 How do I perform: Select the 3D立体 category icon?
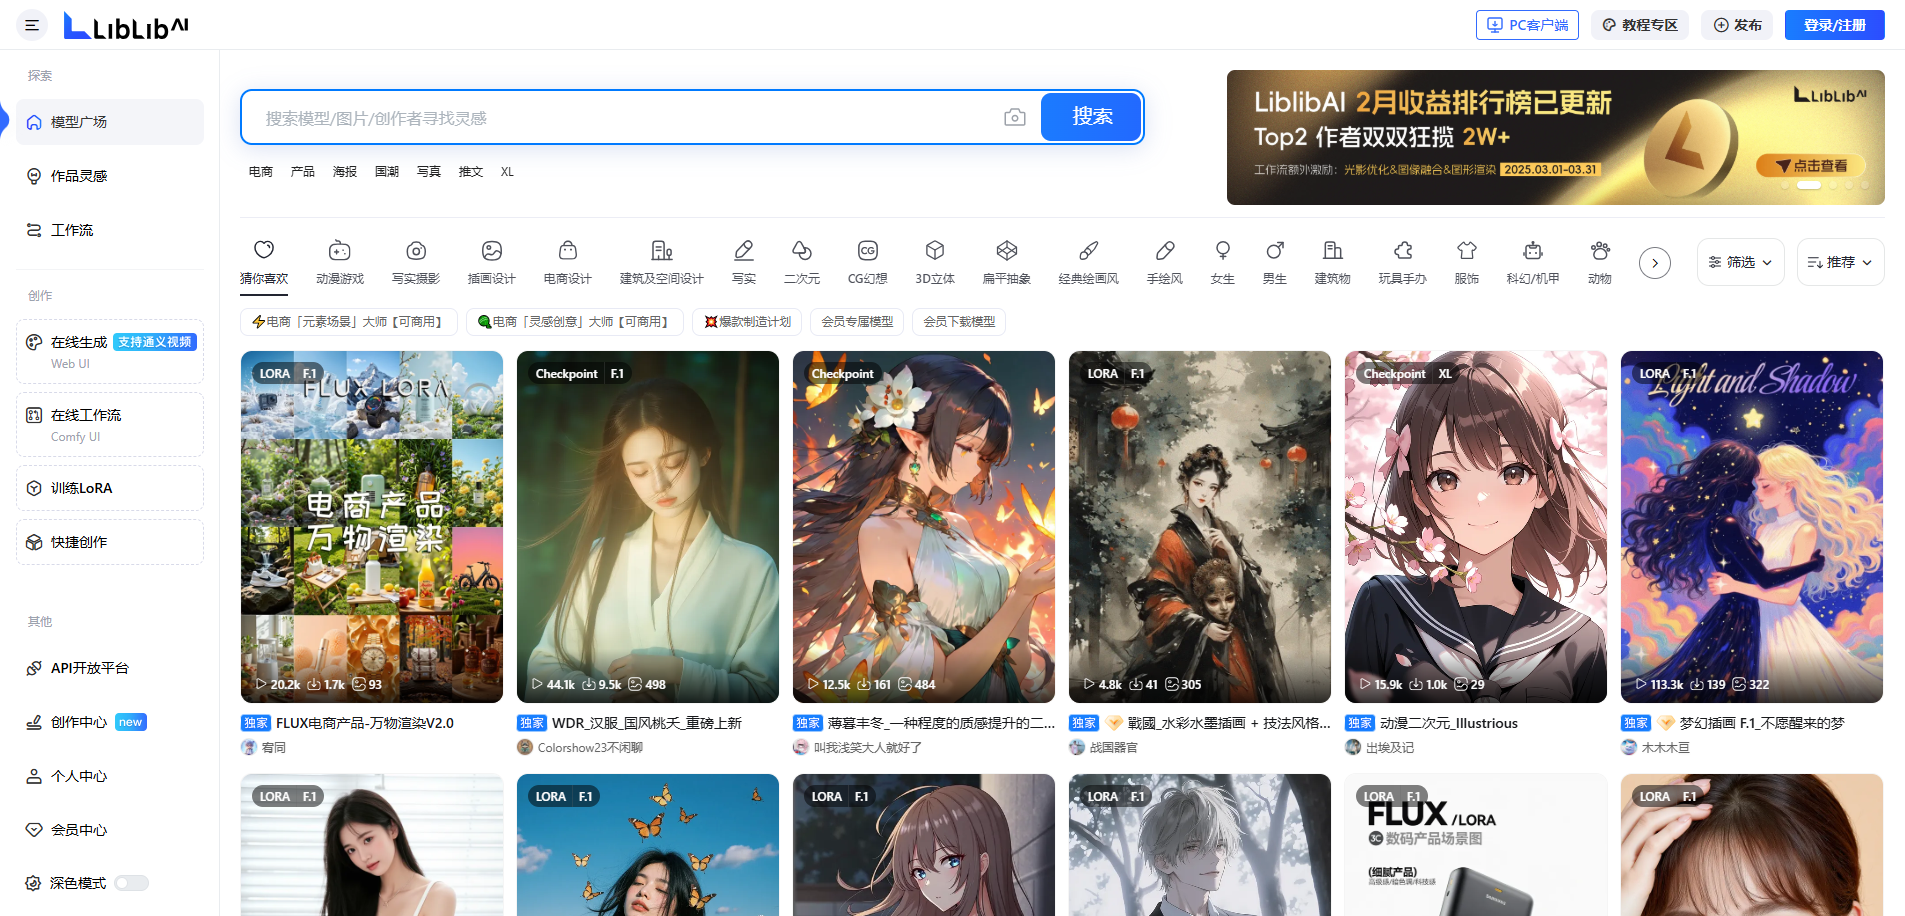click(x=934, y=251)
